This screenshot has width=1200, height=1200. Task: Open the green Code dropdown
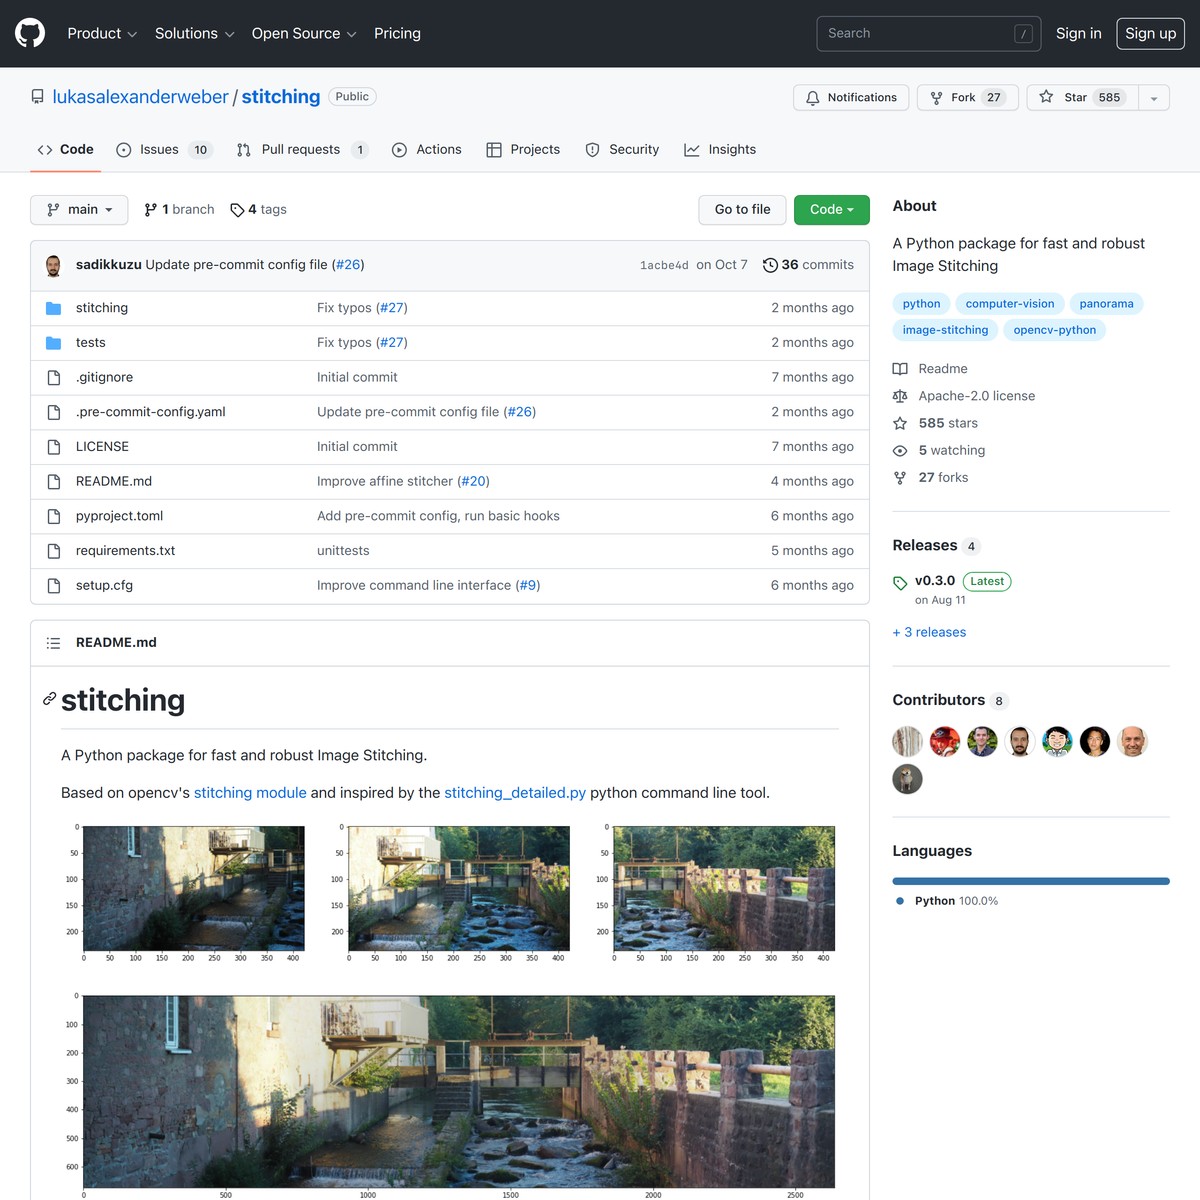coord(831,210)
